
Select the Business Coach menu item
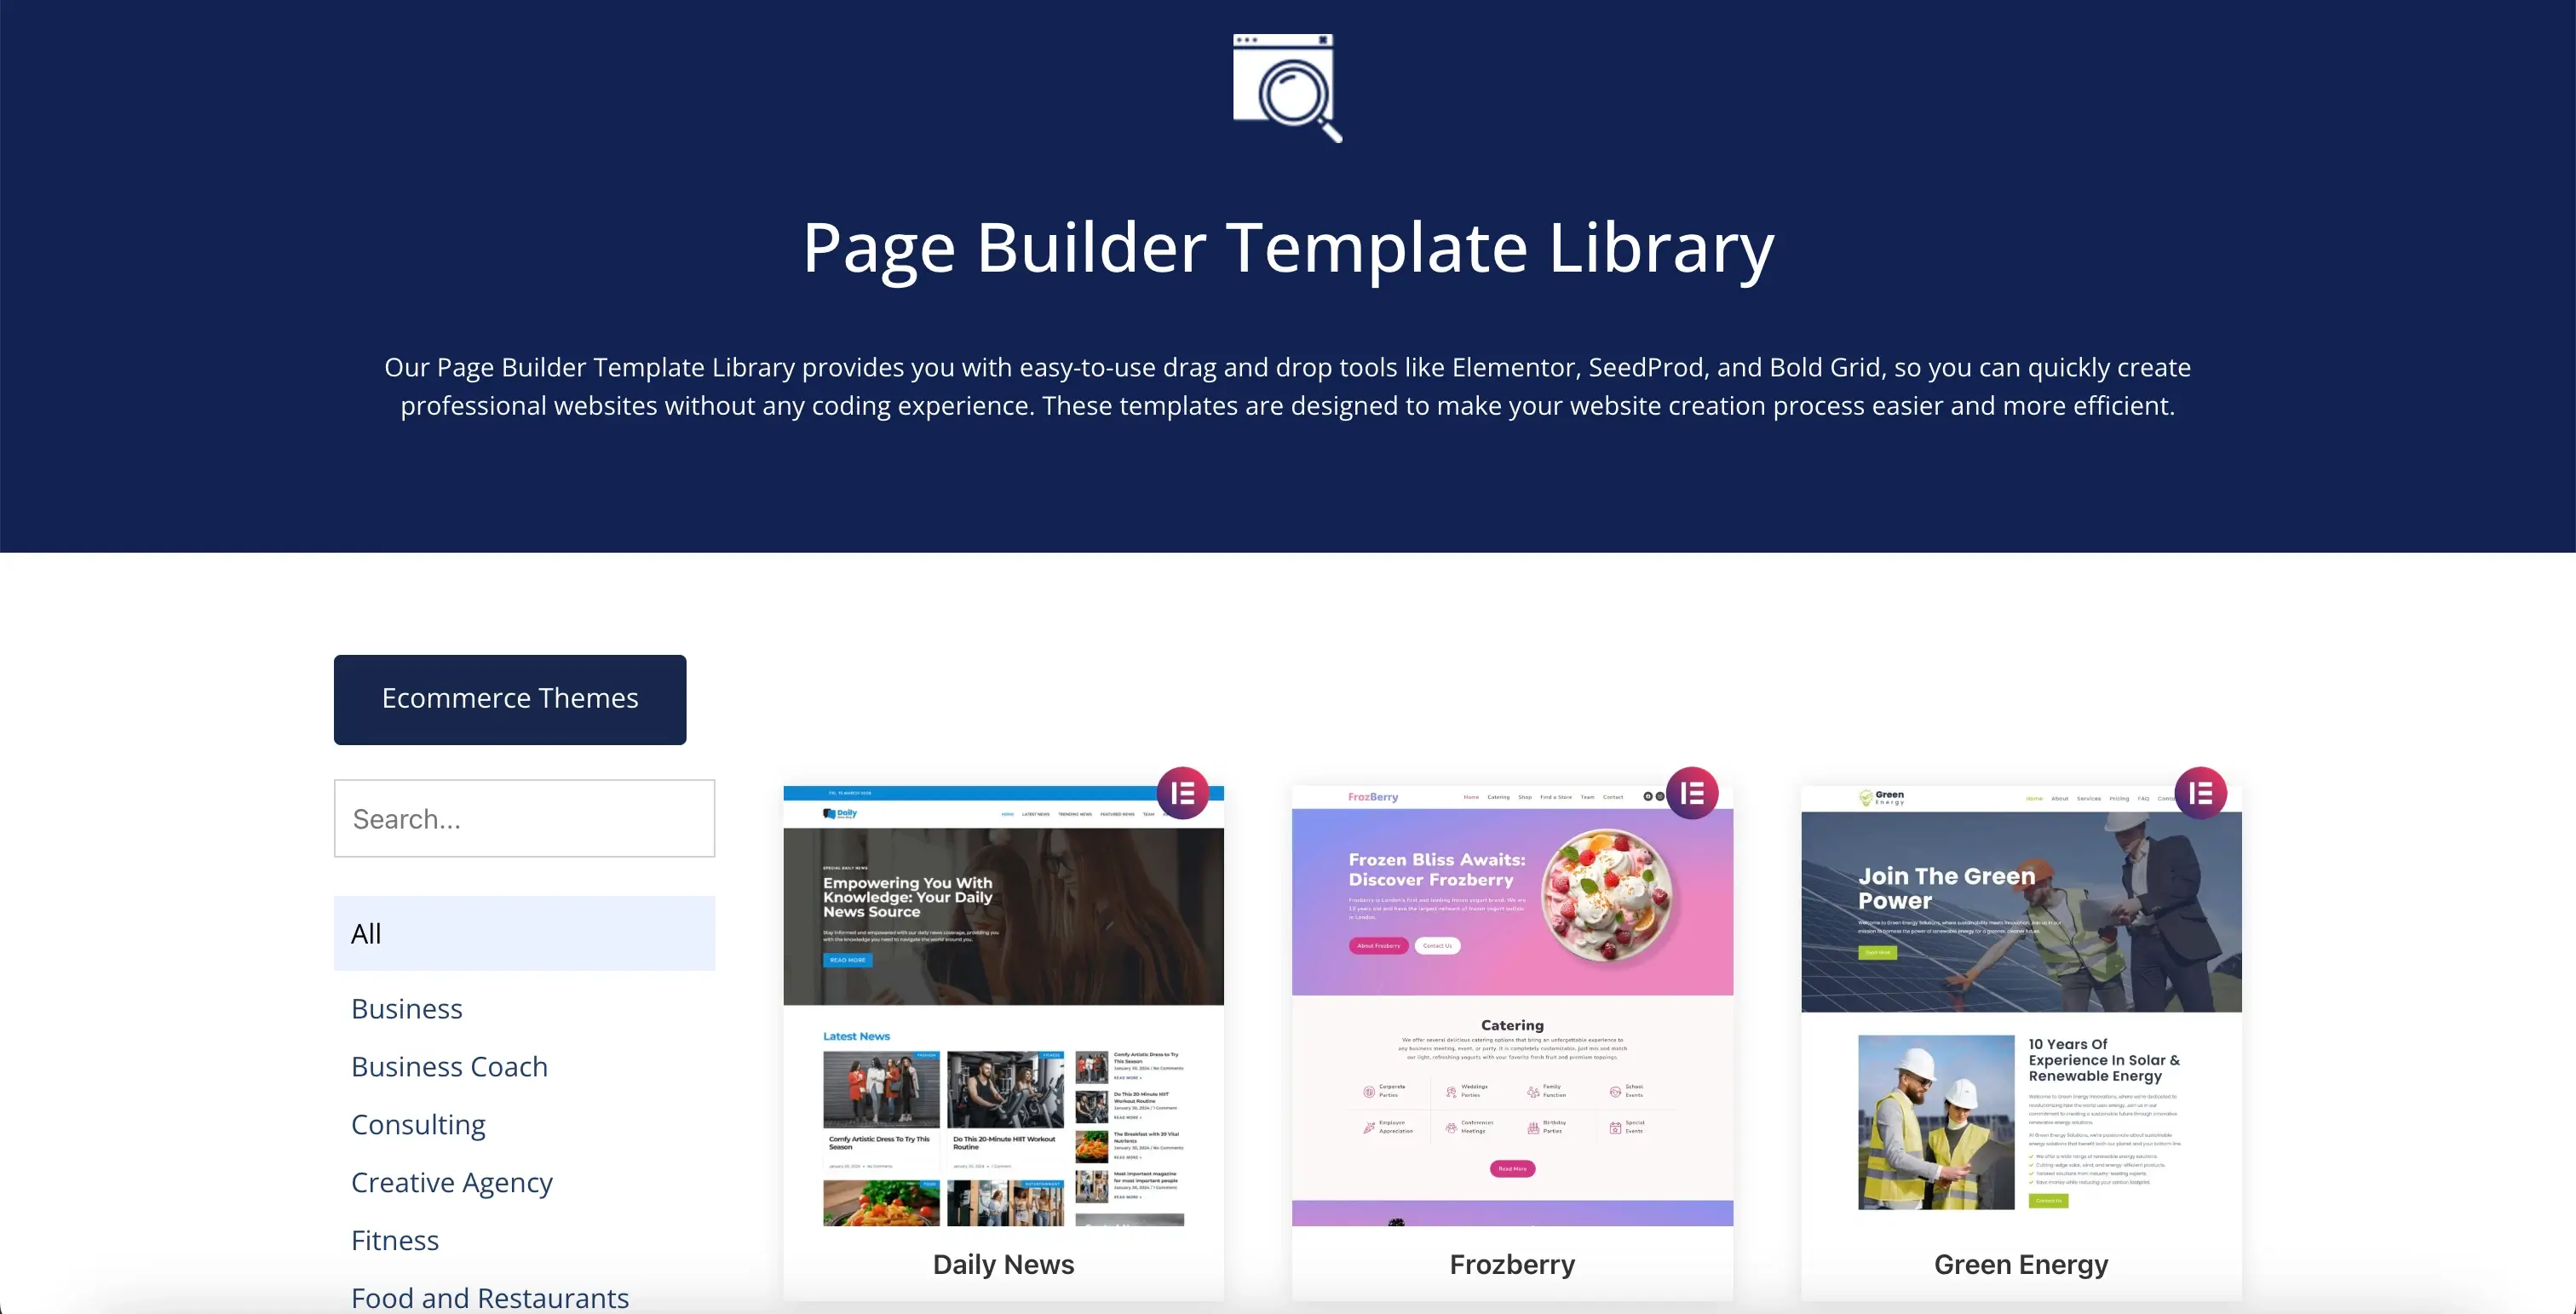[449, 1064]
